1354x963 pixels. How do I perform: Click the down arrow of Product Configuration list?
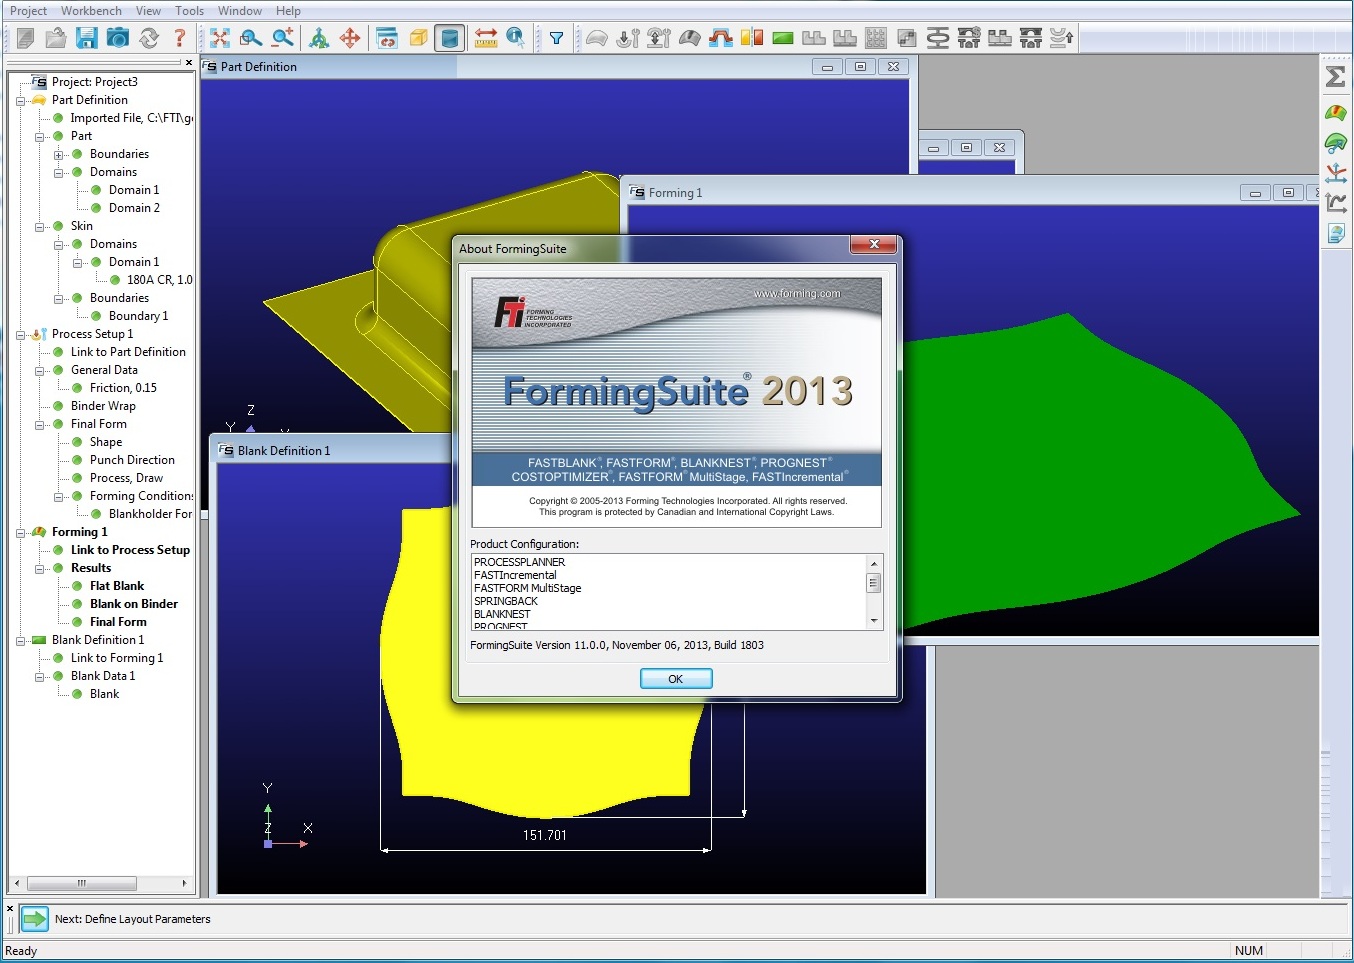point(873,621)
